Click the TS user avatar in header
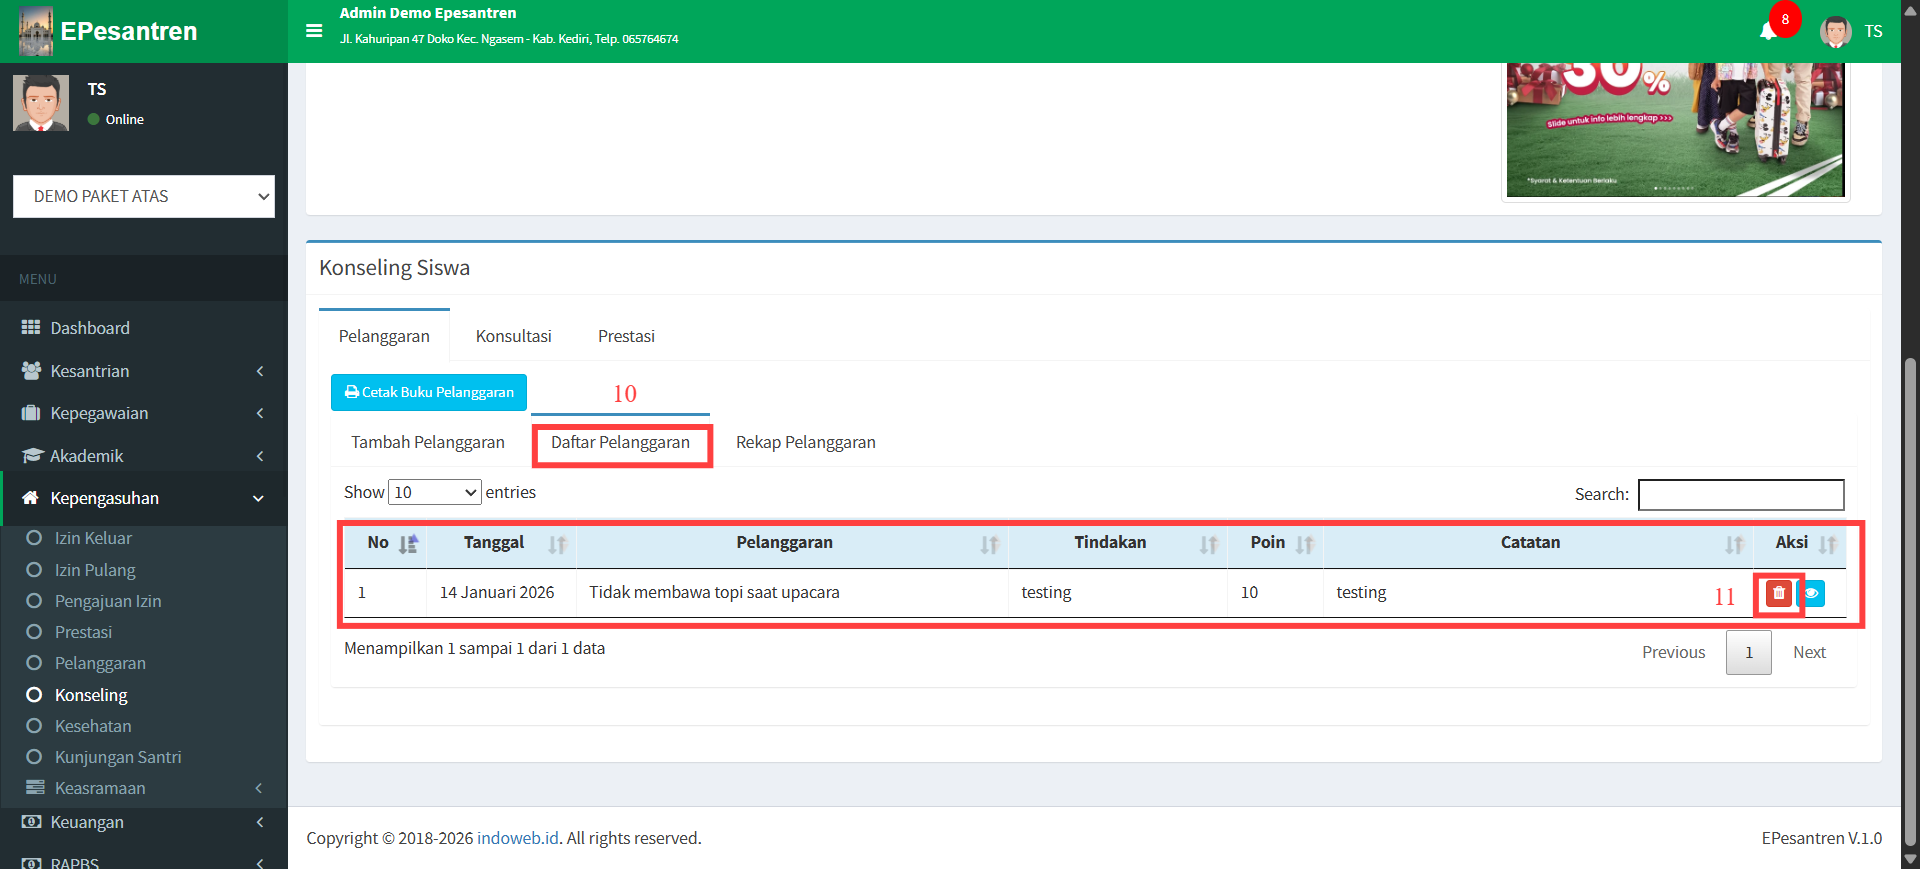The width and height of the screenshot is (1920, 869). coord(1835,31)
